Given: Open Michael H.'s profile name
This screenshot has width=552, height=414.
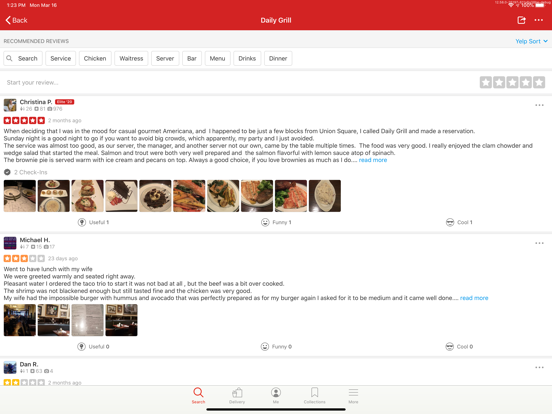Looking at the screenshot, I should pyautogui.click(x=35, y=240).
